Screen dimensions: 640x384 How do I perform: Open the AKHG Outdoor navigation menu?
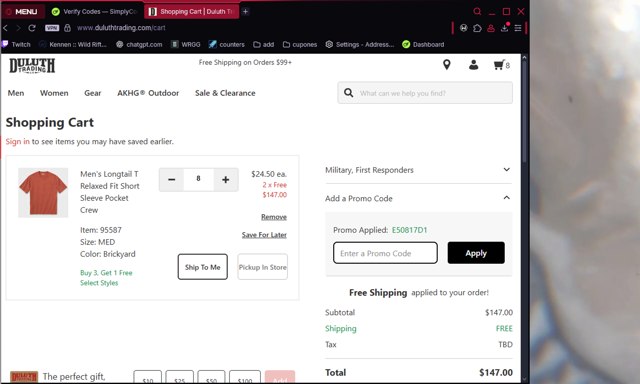[148, 93]
